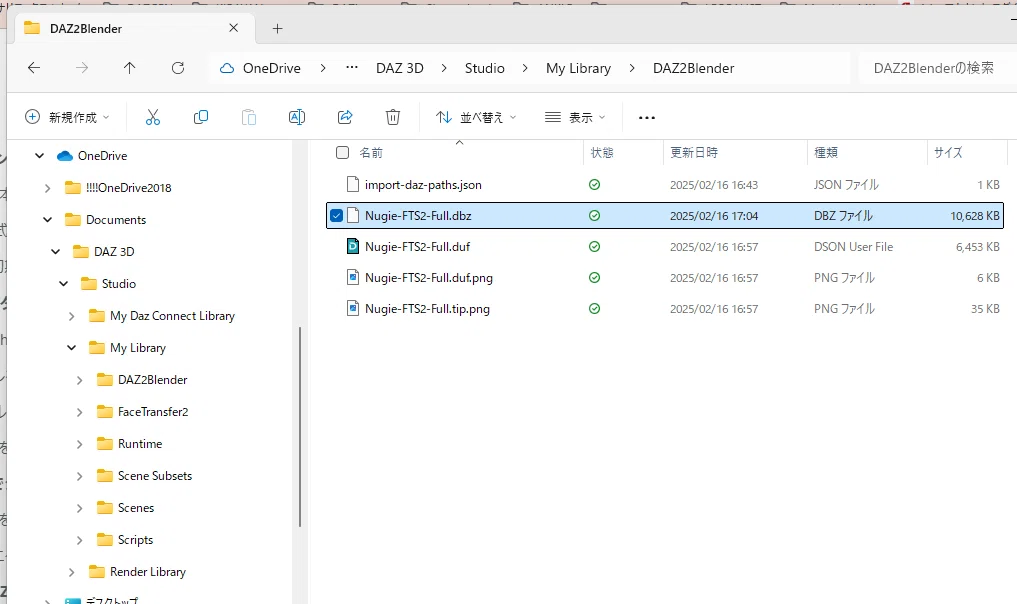Sort files by サイズ column
Screen dimensions: 1017x604
click(948, 152)
